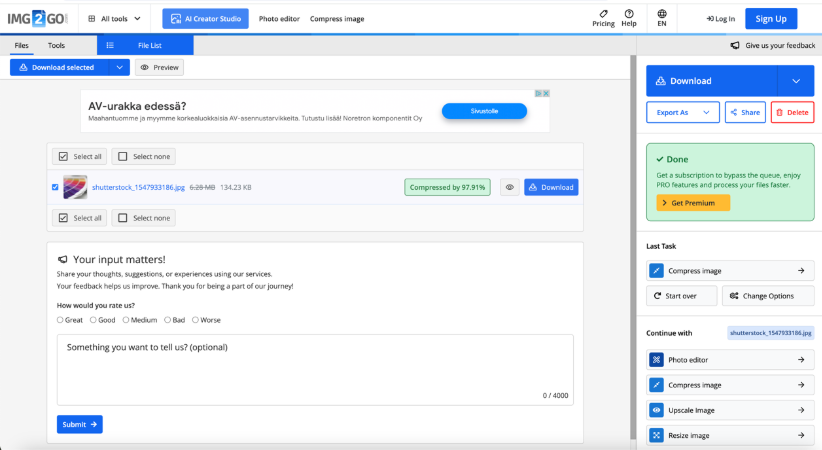Click the red Delete trash button

pos(792,113)
